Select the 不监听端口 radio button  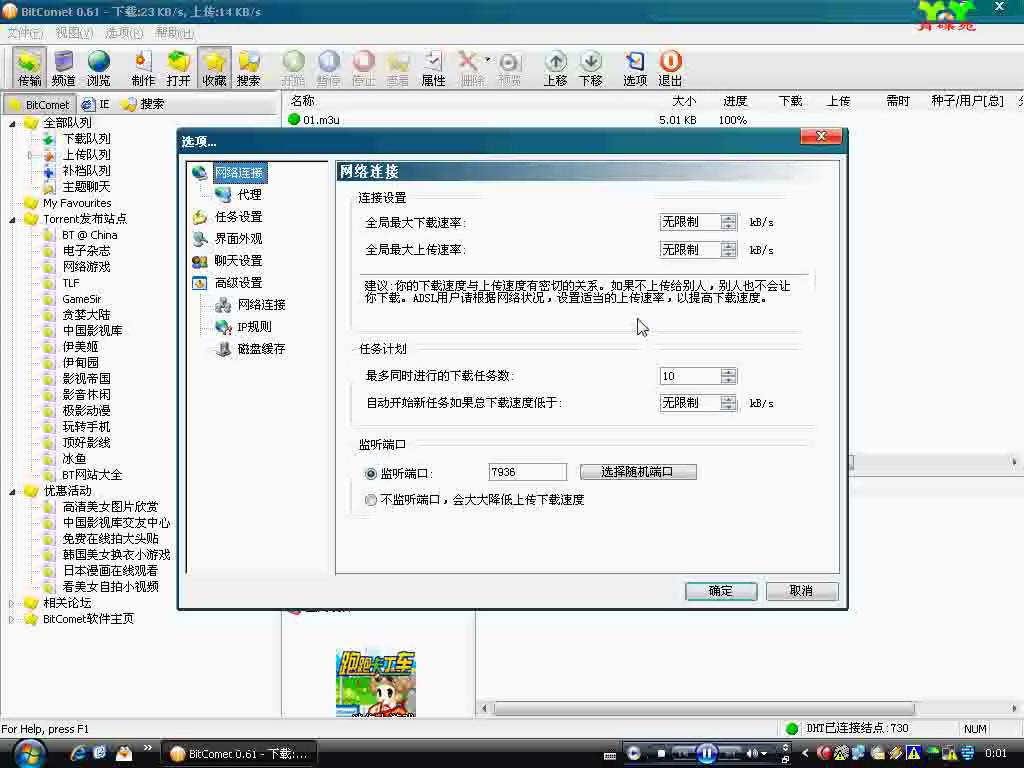[371, 500]
